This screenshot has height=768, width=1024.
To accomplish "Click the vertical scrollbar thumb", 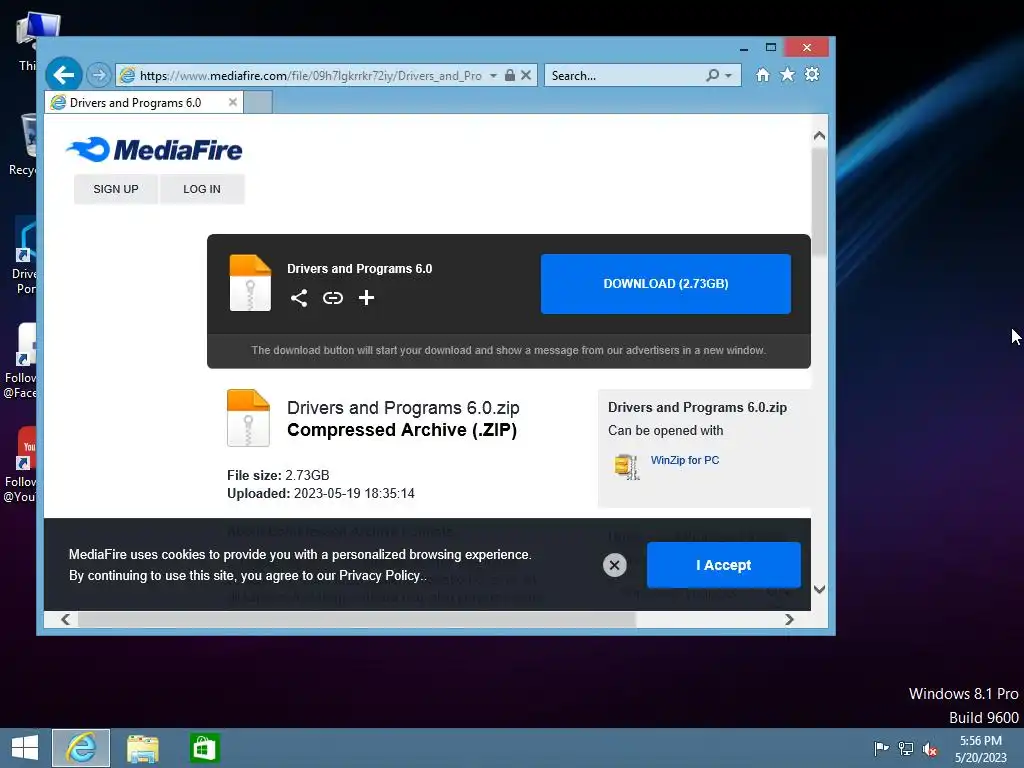I will point(819,202).
